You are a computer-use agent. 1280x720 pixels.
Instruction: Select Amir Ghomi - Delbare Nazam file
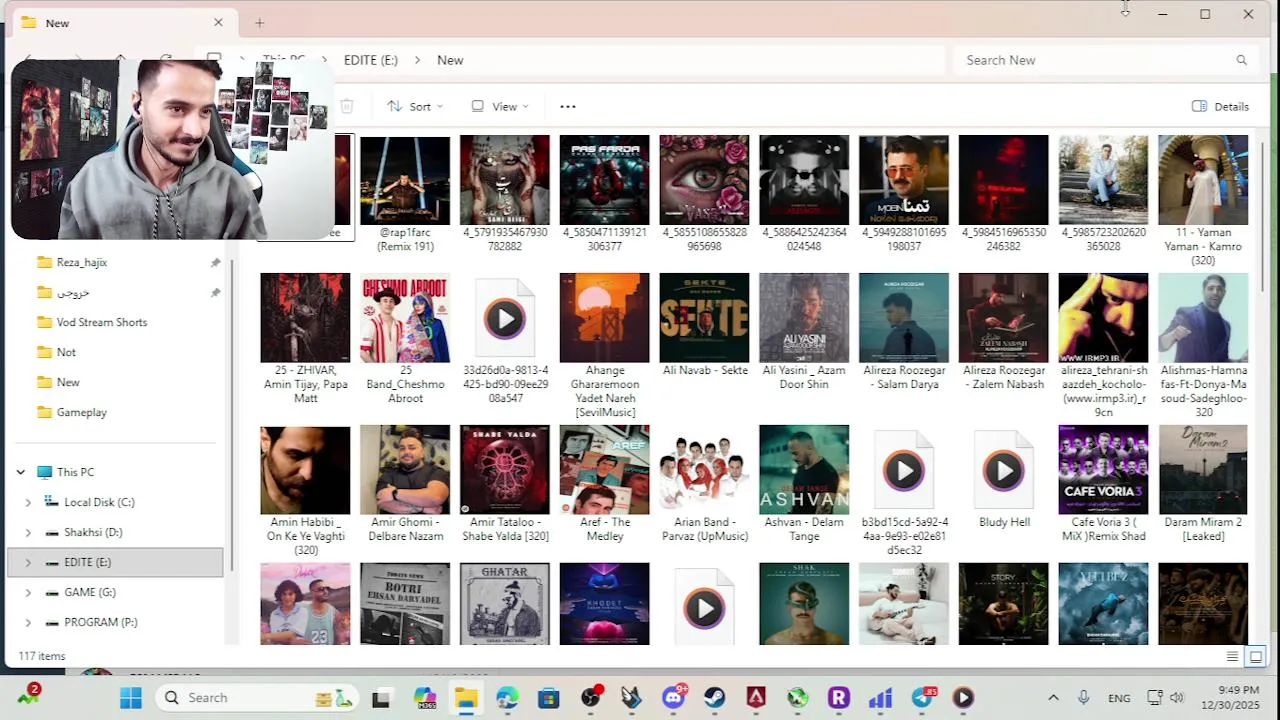(405, 484)
